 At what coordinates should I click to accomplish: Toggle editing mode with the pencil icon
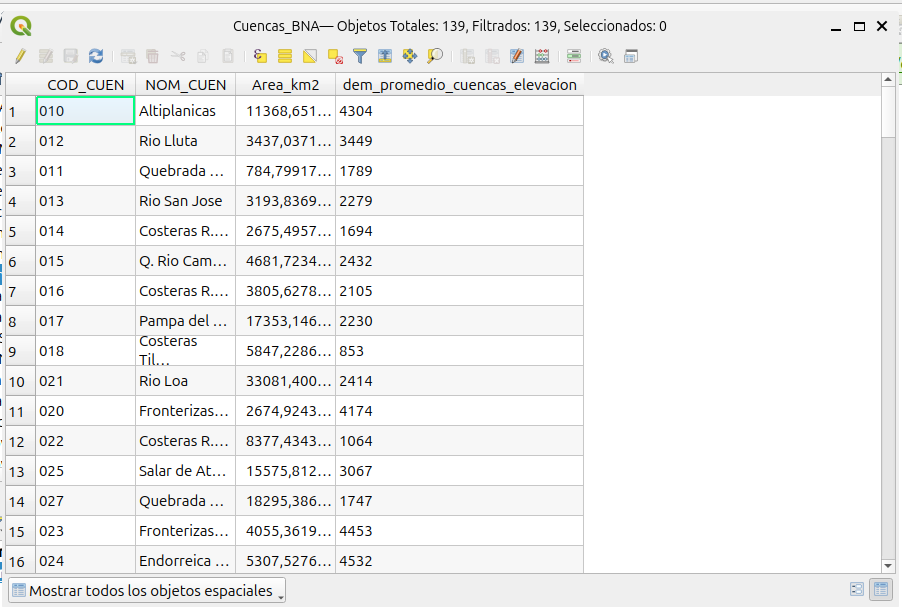pyautogui.click(x=19, y=57)
